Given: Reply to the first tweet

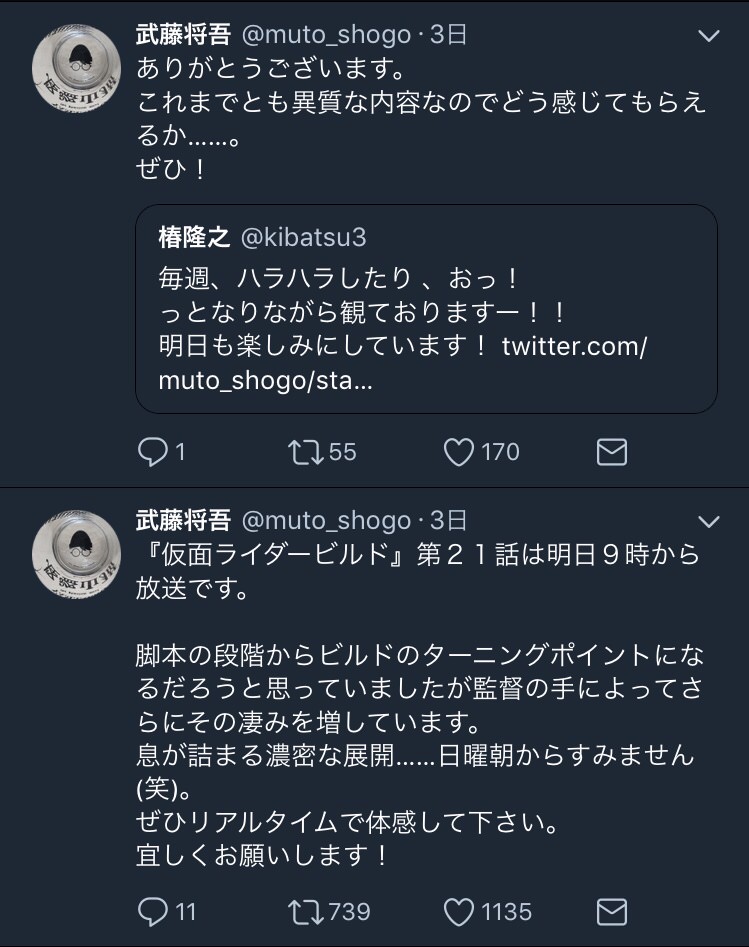Looking at the screenshot, I should [x=152, y=453].
